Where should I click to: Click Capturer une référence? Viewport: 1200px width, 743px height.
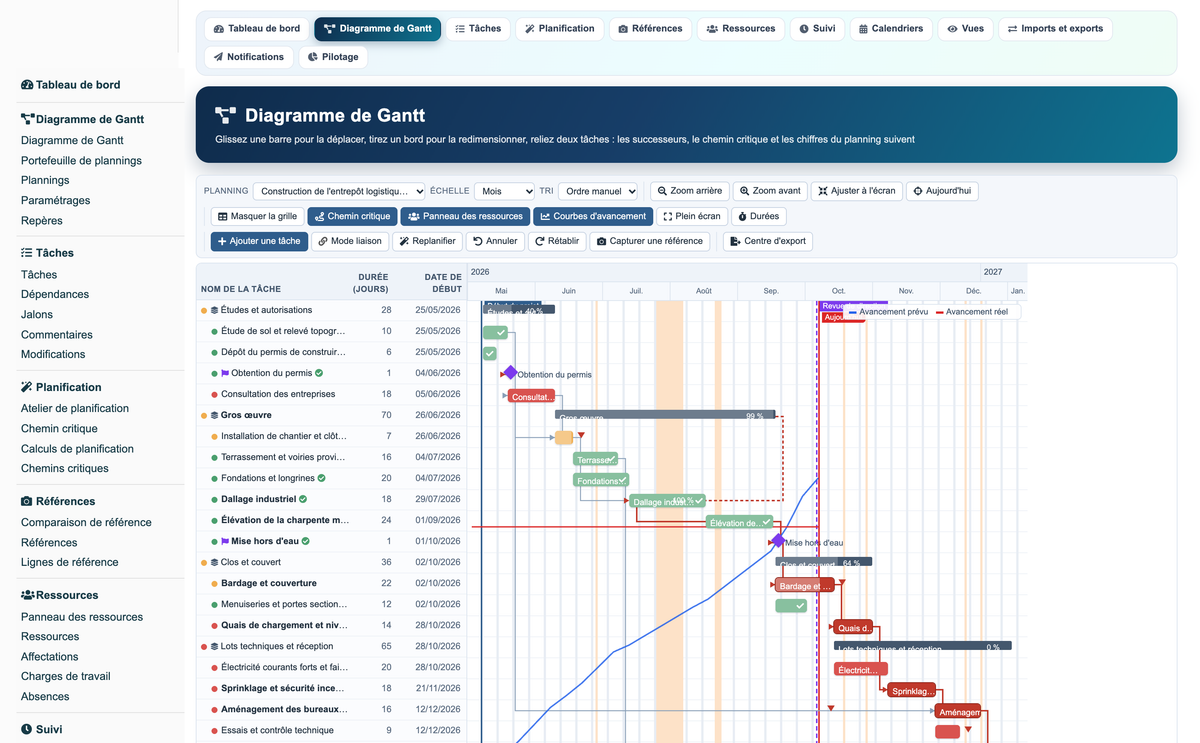pyautogui.click(x=650, y=241)
